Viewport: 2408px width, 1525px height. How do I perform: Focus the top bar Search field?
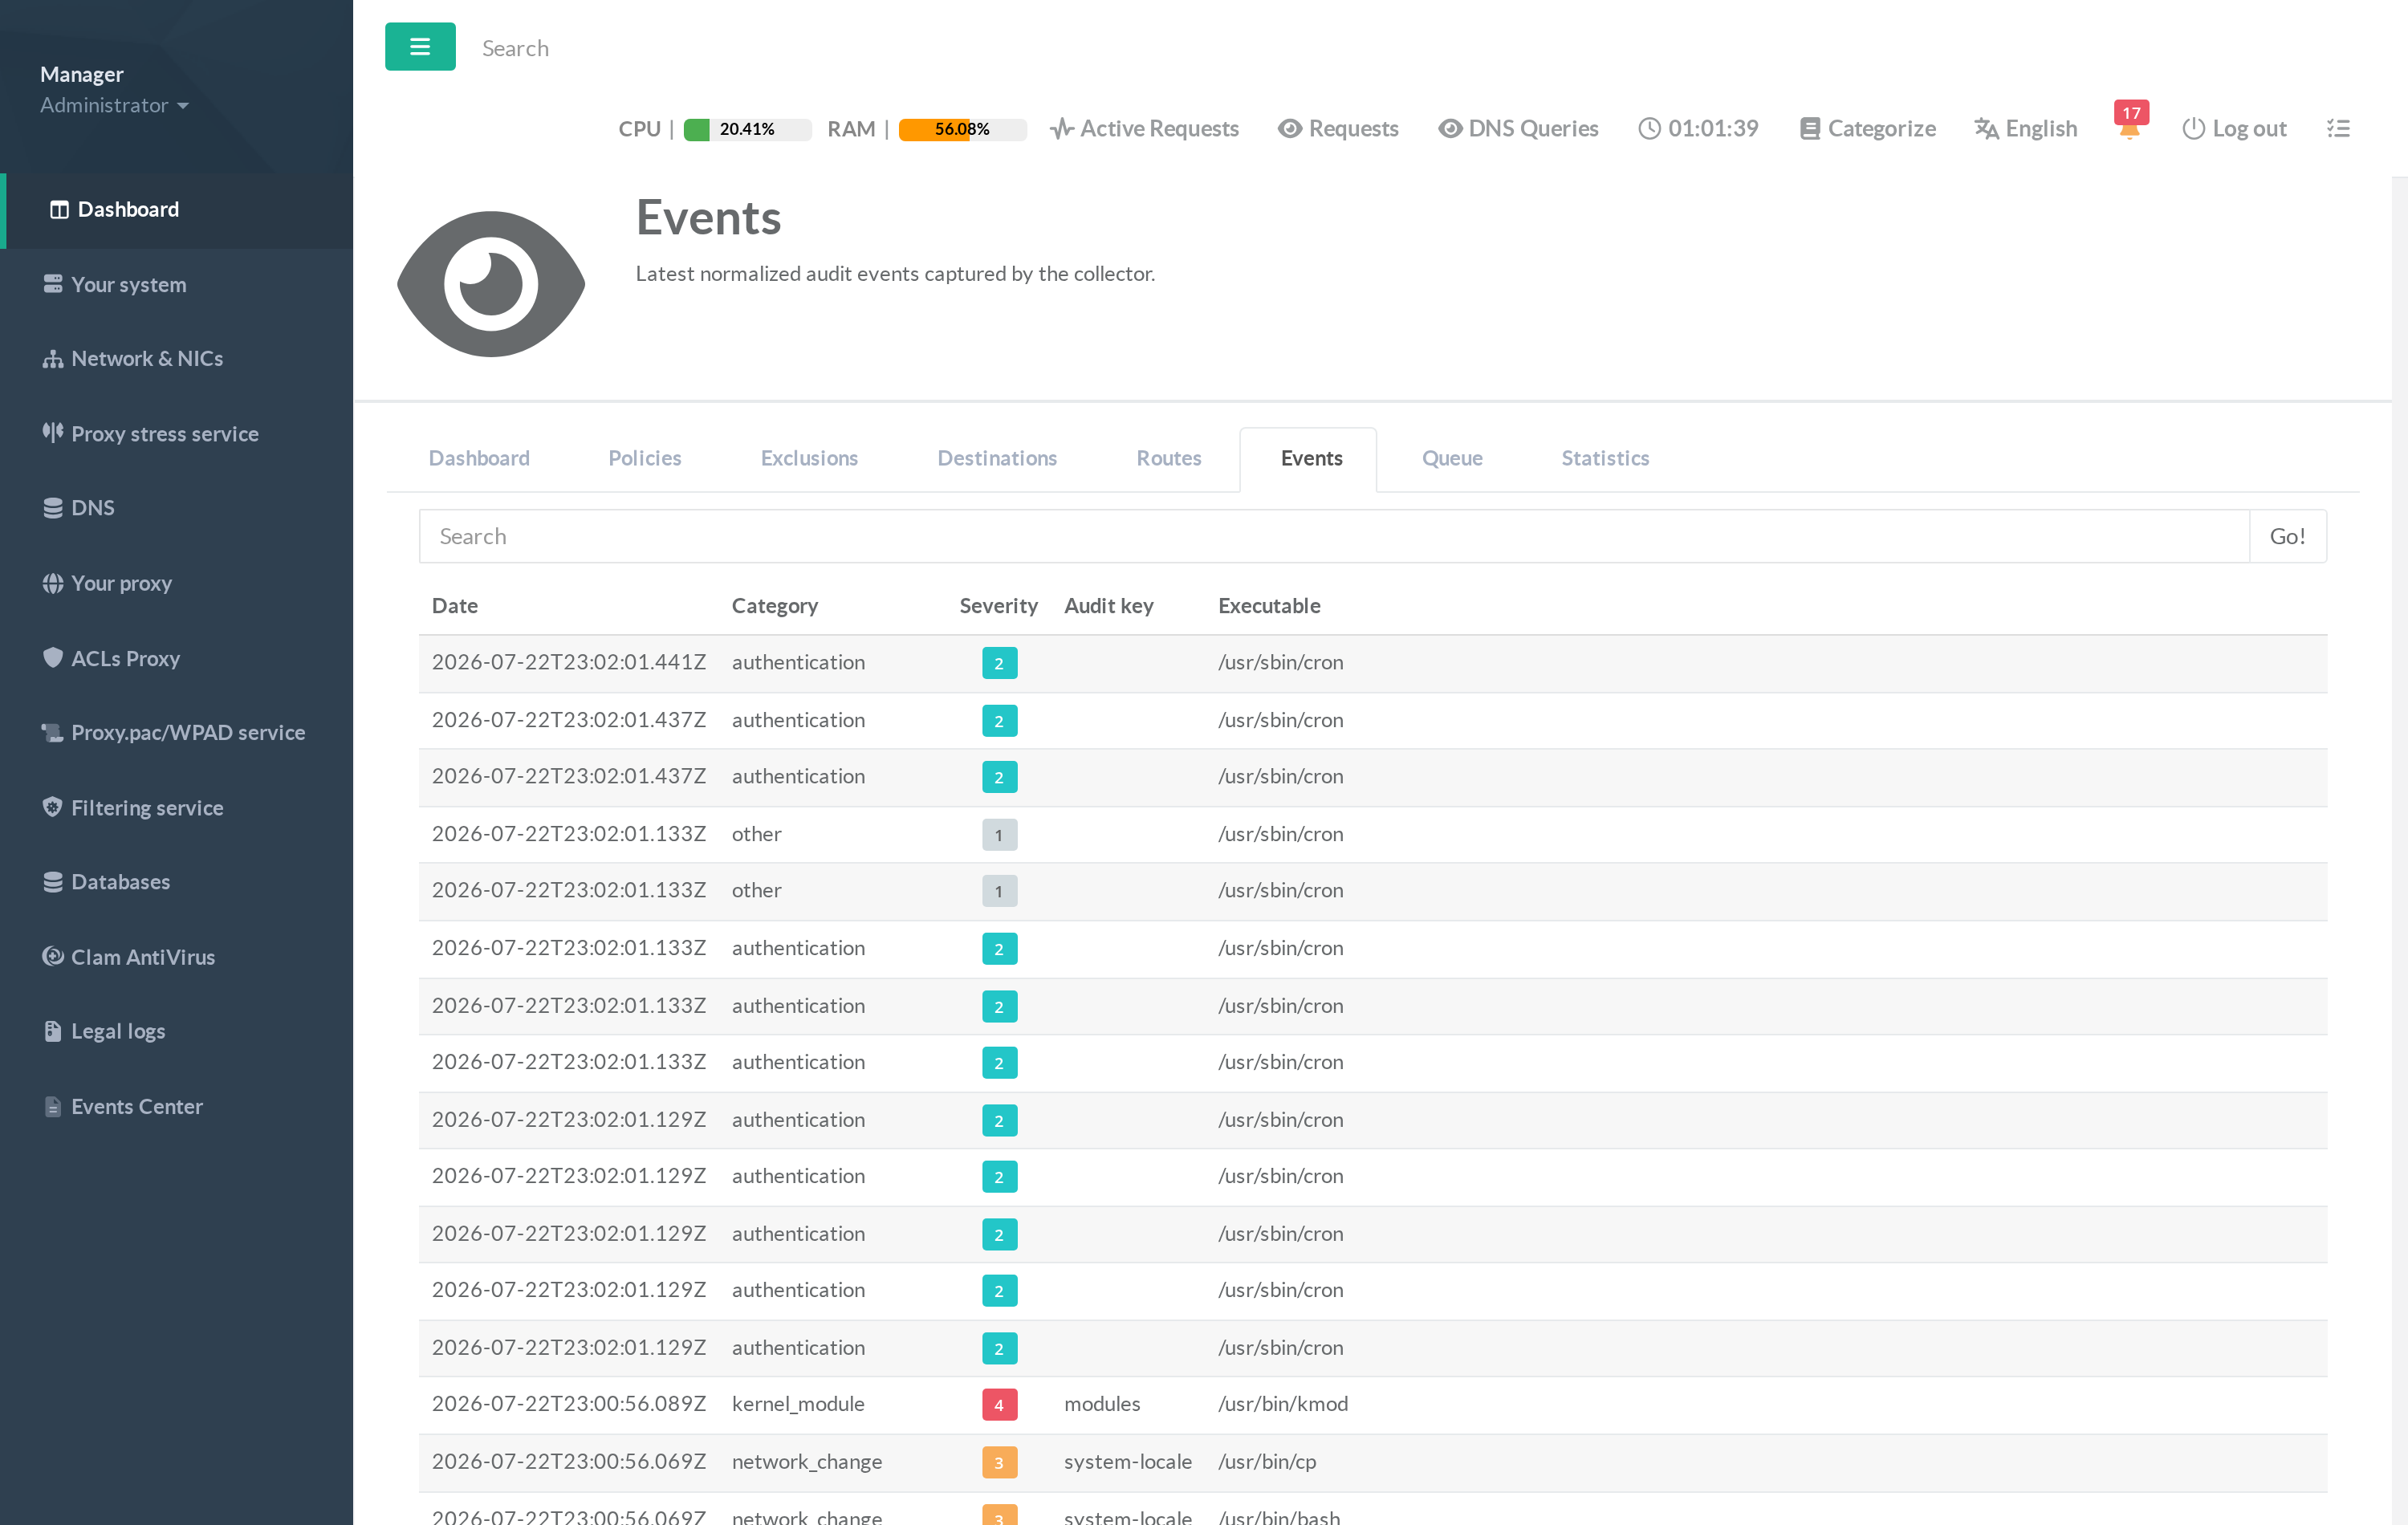515,48
